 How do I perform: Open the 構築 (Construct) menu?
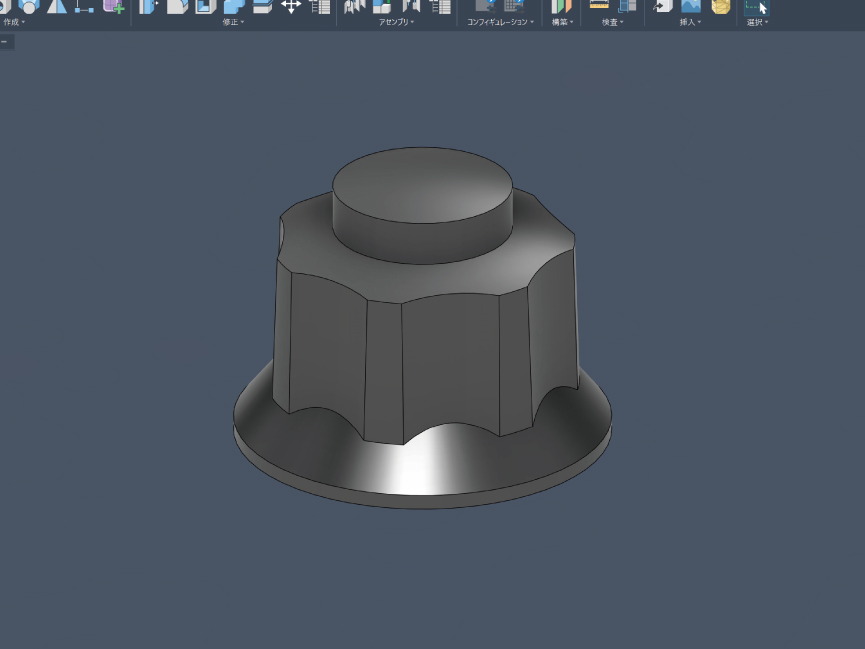[563, 22]
